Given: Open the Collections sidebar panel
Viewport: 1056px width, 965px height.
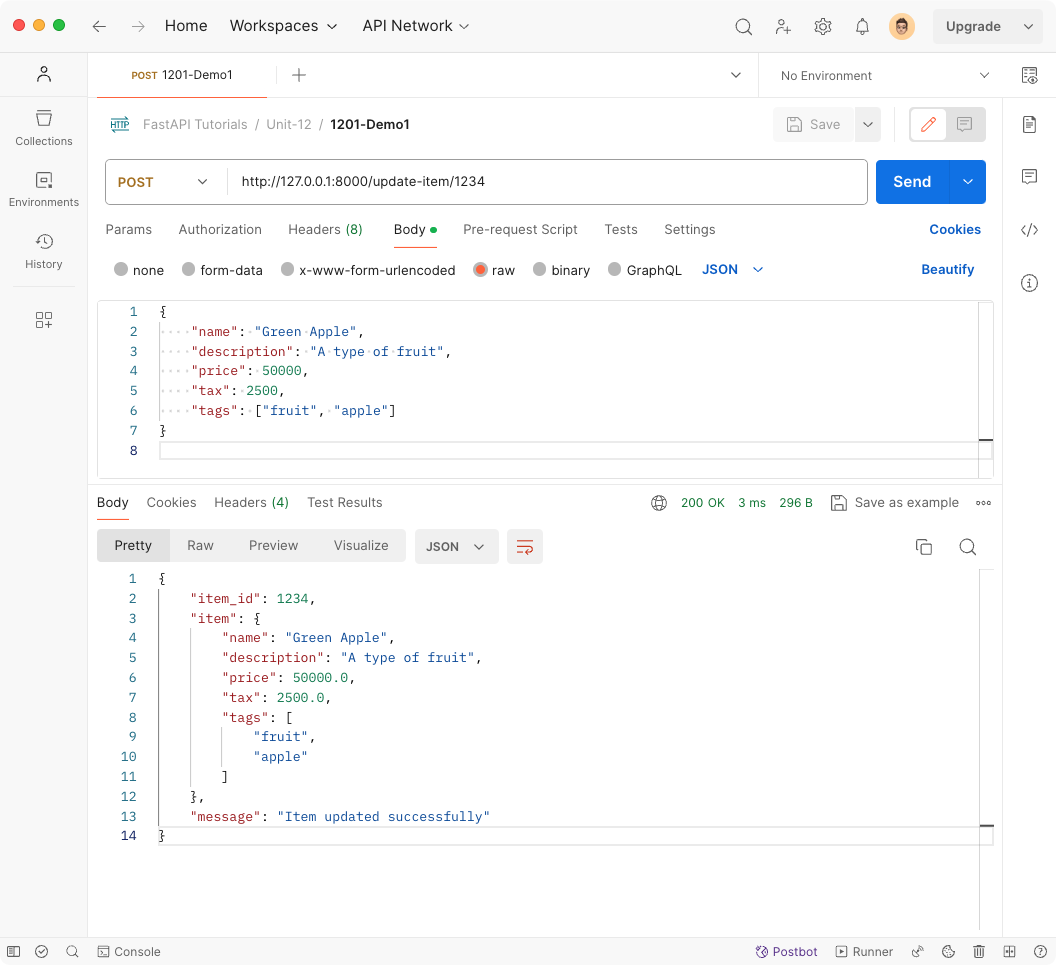Looking at the screenshot, I should coord(43,127).
